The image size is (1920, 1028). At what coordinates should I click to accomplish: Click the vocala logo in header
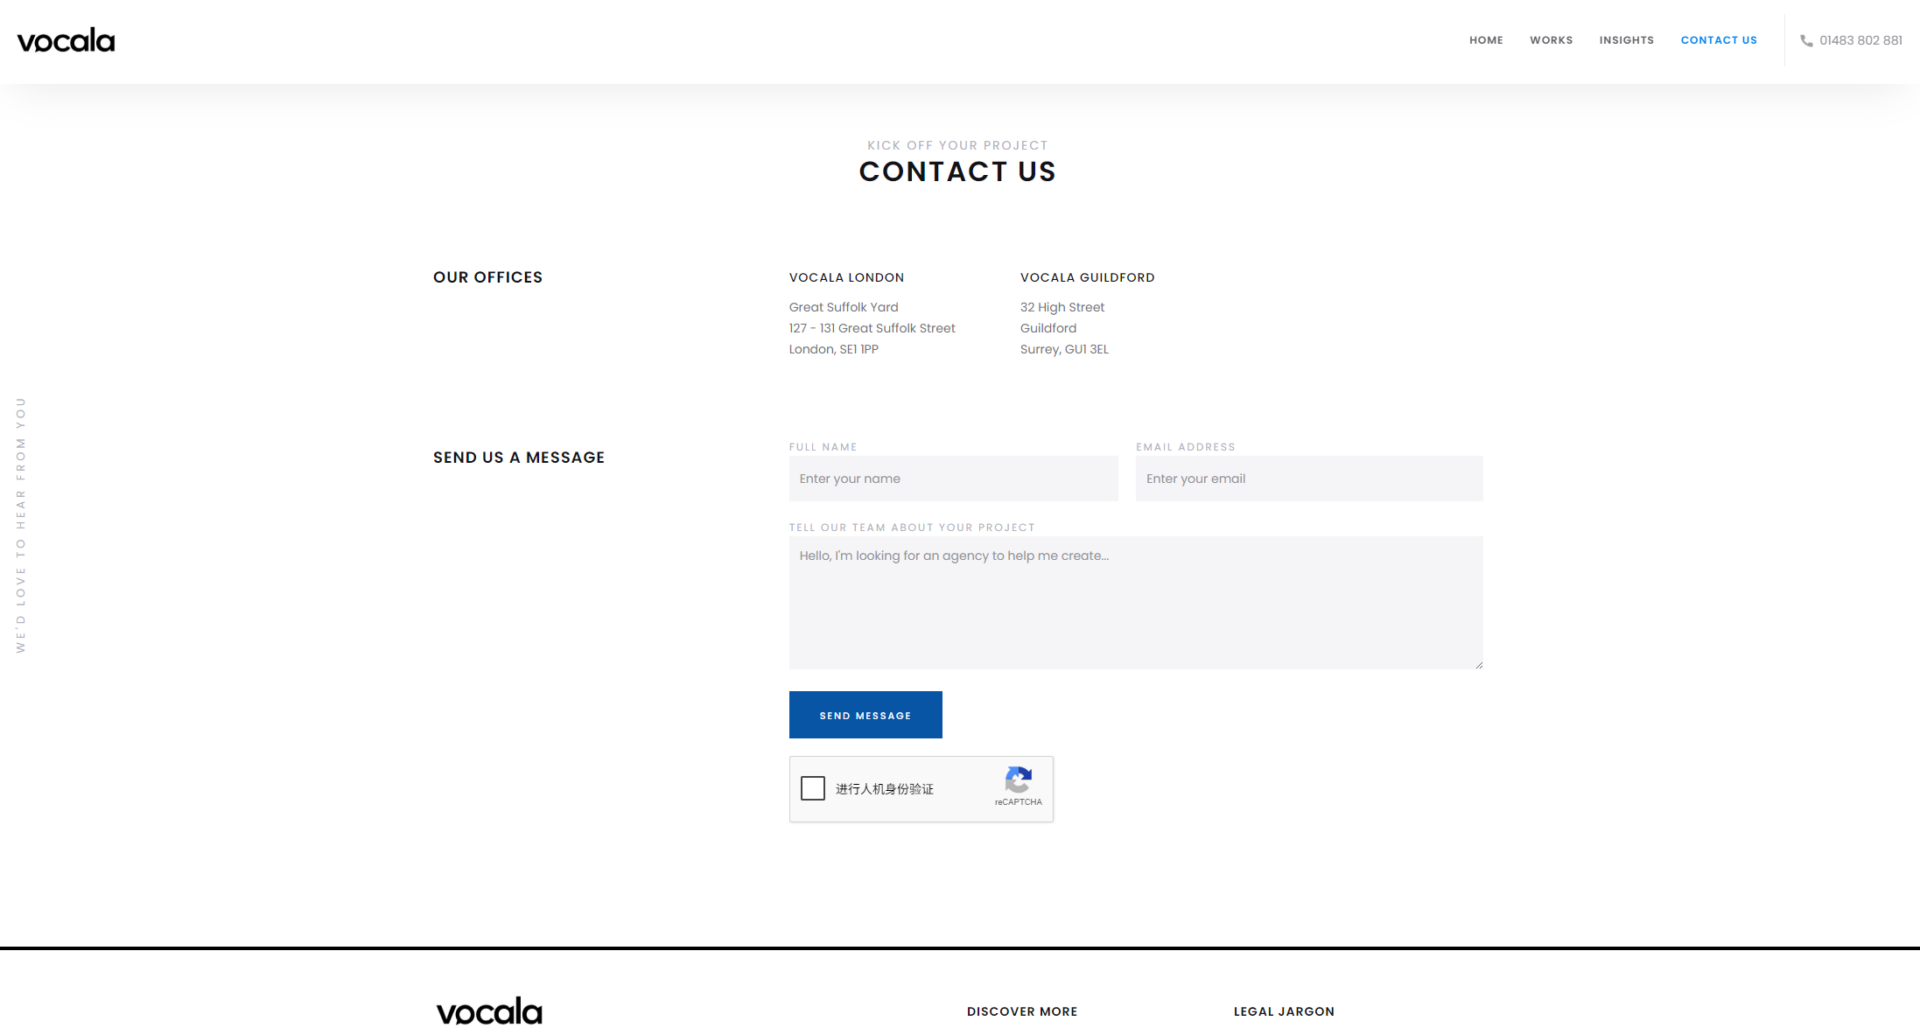pos(66,40)
